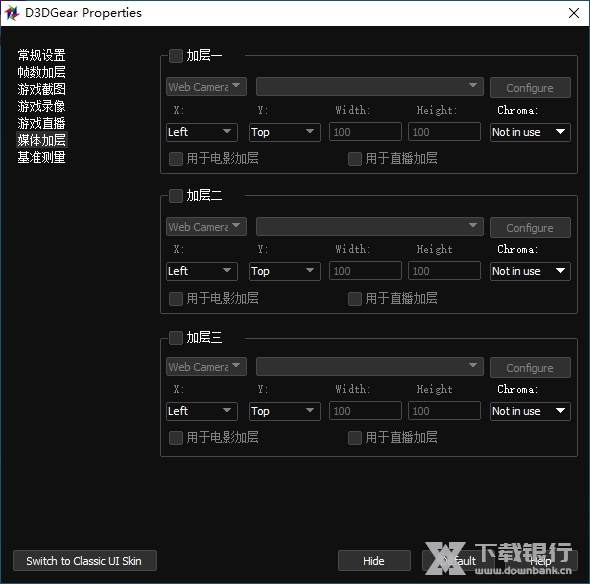This screenshot has width=590, height=584.
Task: Select 媒体加层 in the sidebar
Action: 41,140
